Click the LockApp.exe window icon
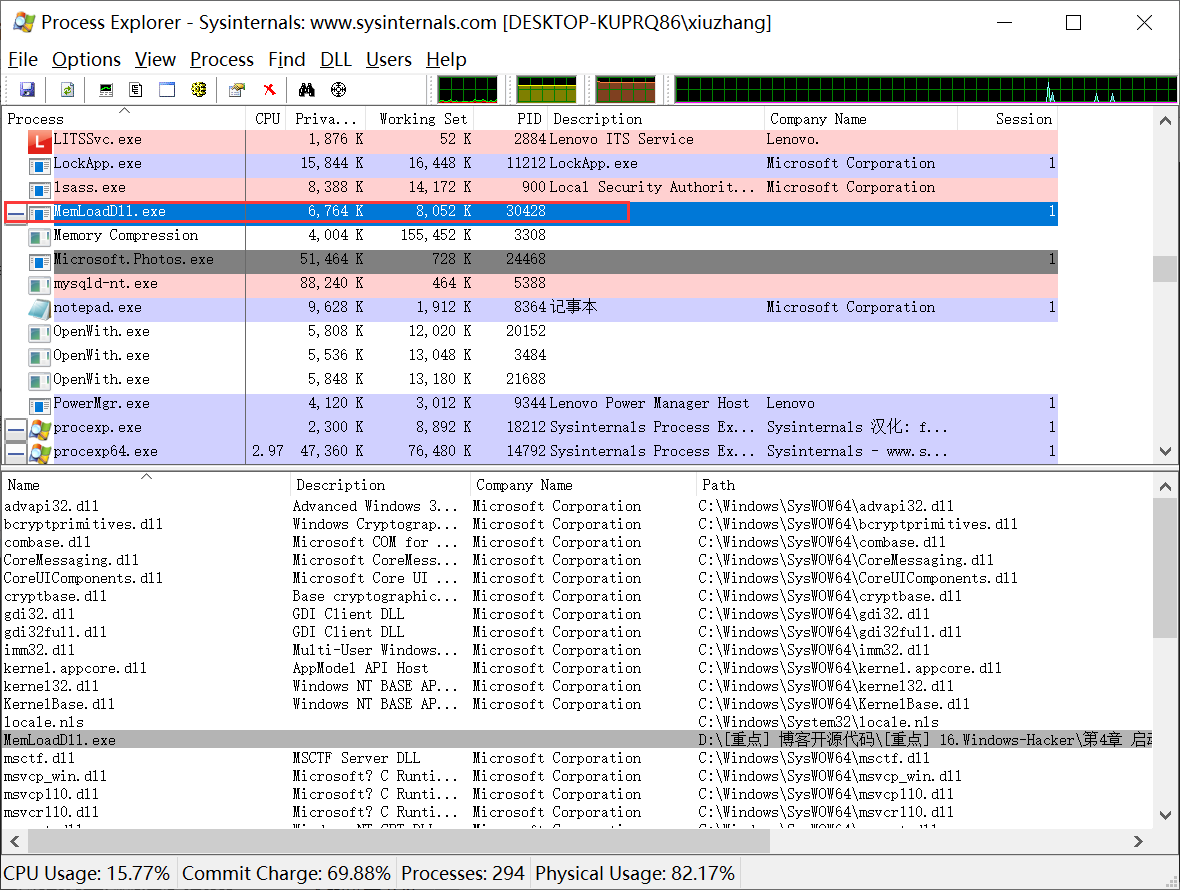 (x=39, y=165)
